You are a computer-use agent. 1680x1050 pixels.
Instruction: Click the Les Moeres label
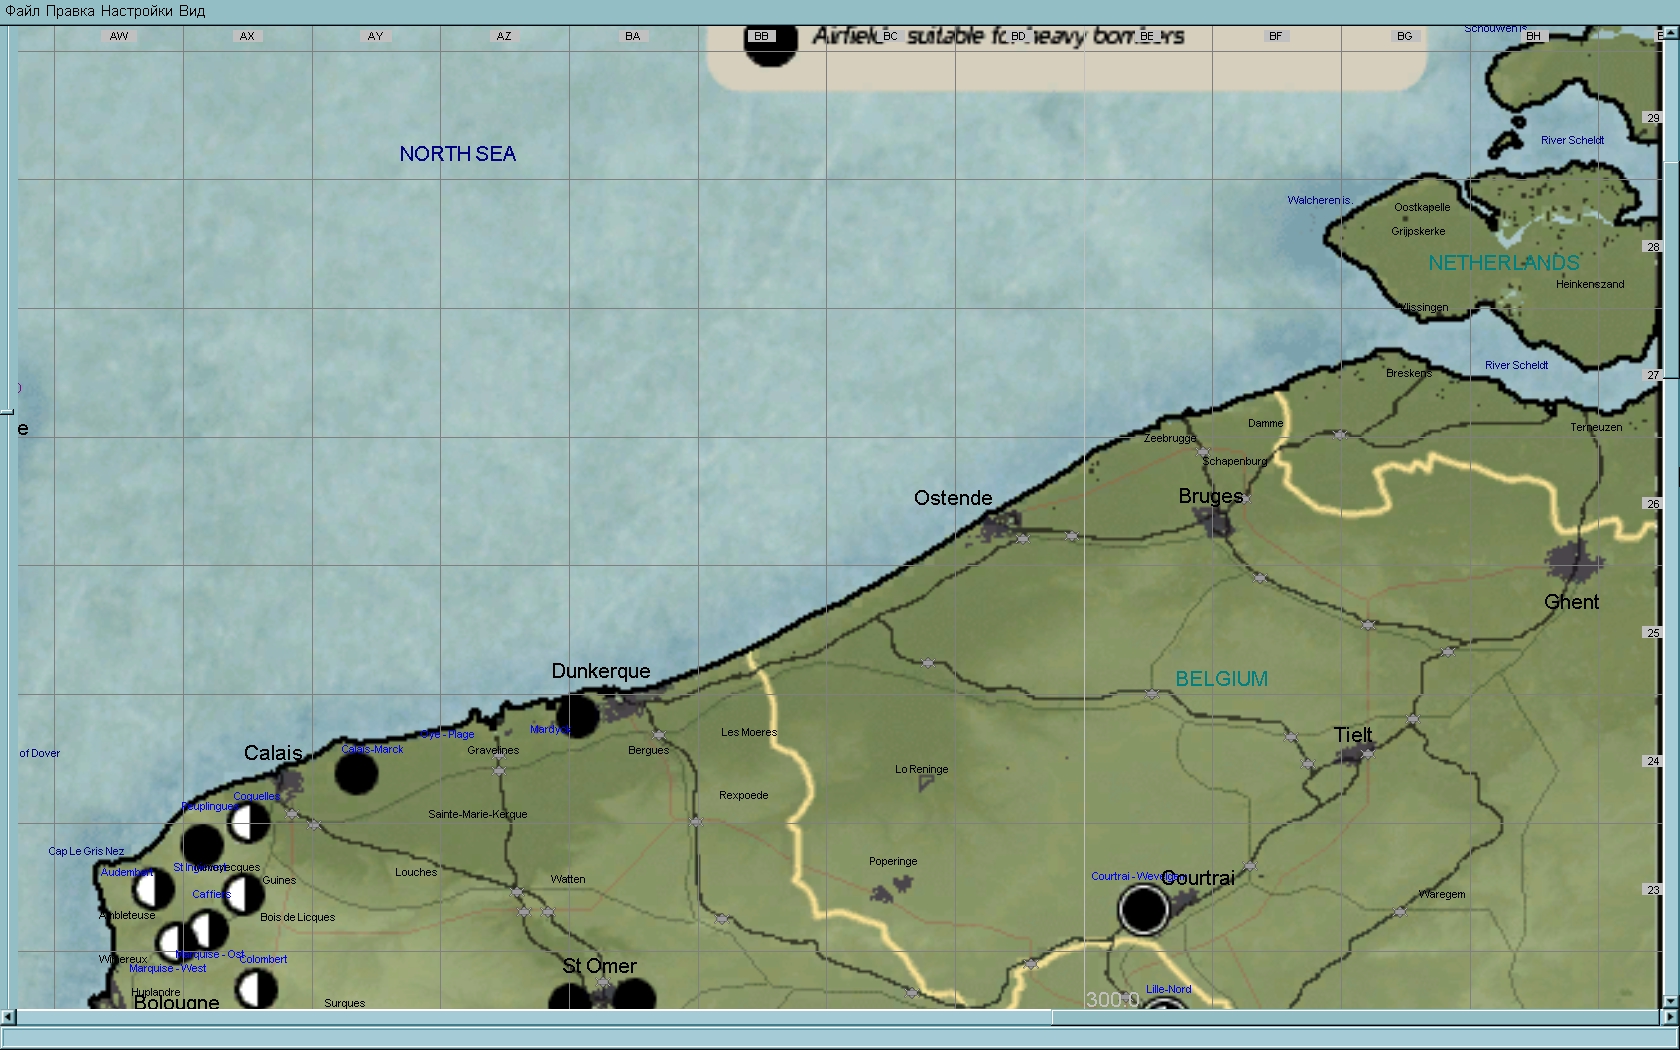(749, 732)
